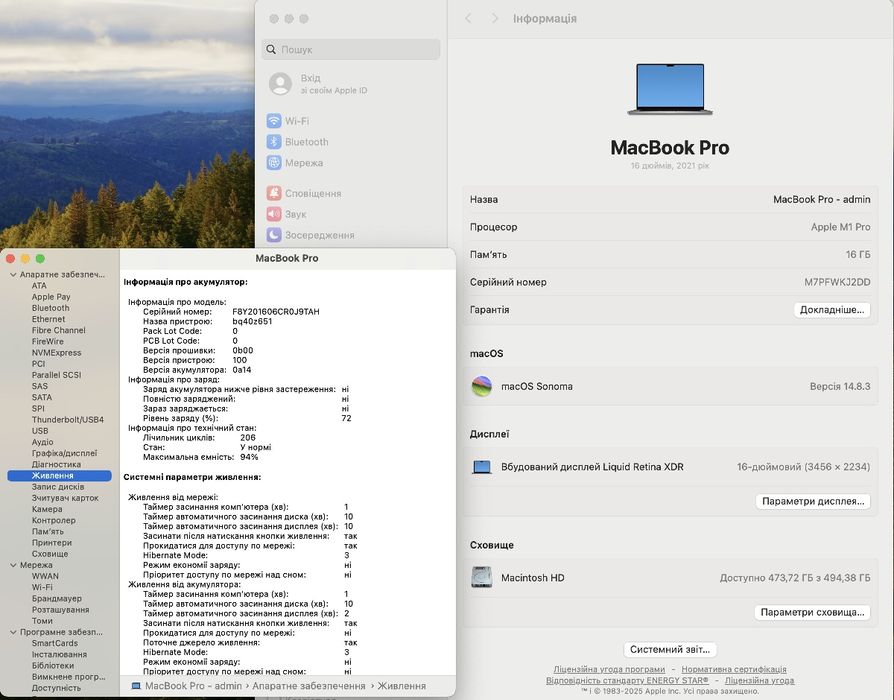Open the Сповіщення bell icon in System Settings
894x700 pixels.
[x=274, y=193]
